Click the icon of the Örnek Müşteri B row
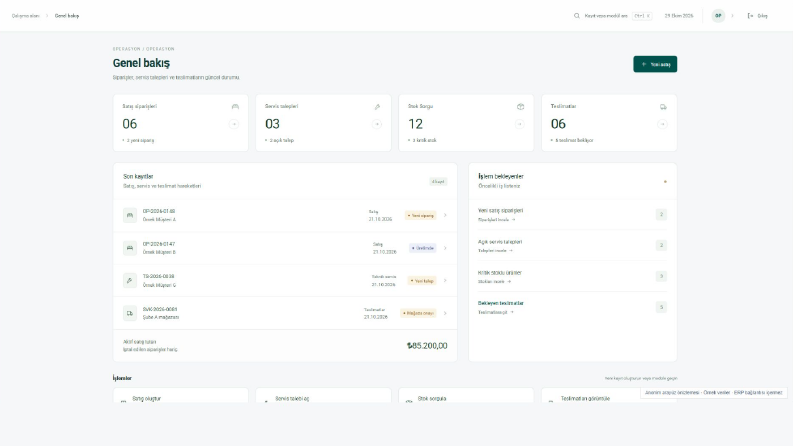The height and width of the screenshot is (446, 793). pos(130,248)
